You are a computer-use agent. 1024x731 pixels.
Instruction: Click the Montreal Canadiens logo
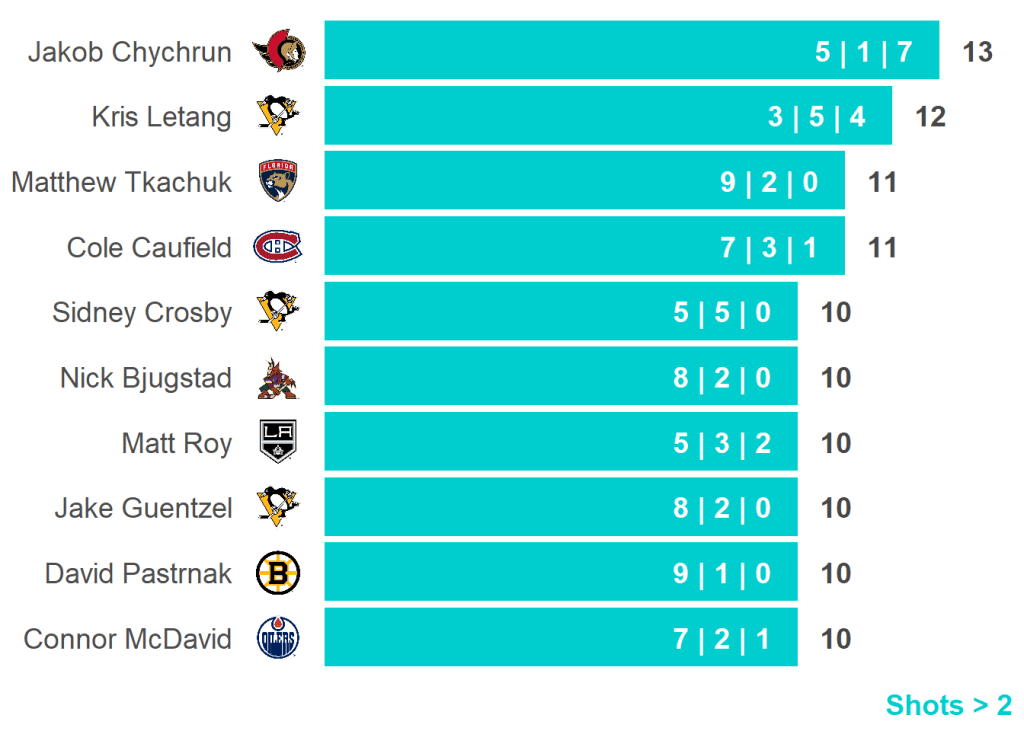[x=277, y=247]
